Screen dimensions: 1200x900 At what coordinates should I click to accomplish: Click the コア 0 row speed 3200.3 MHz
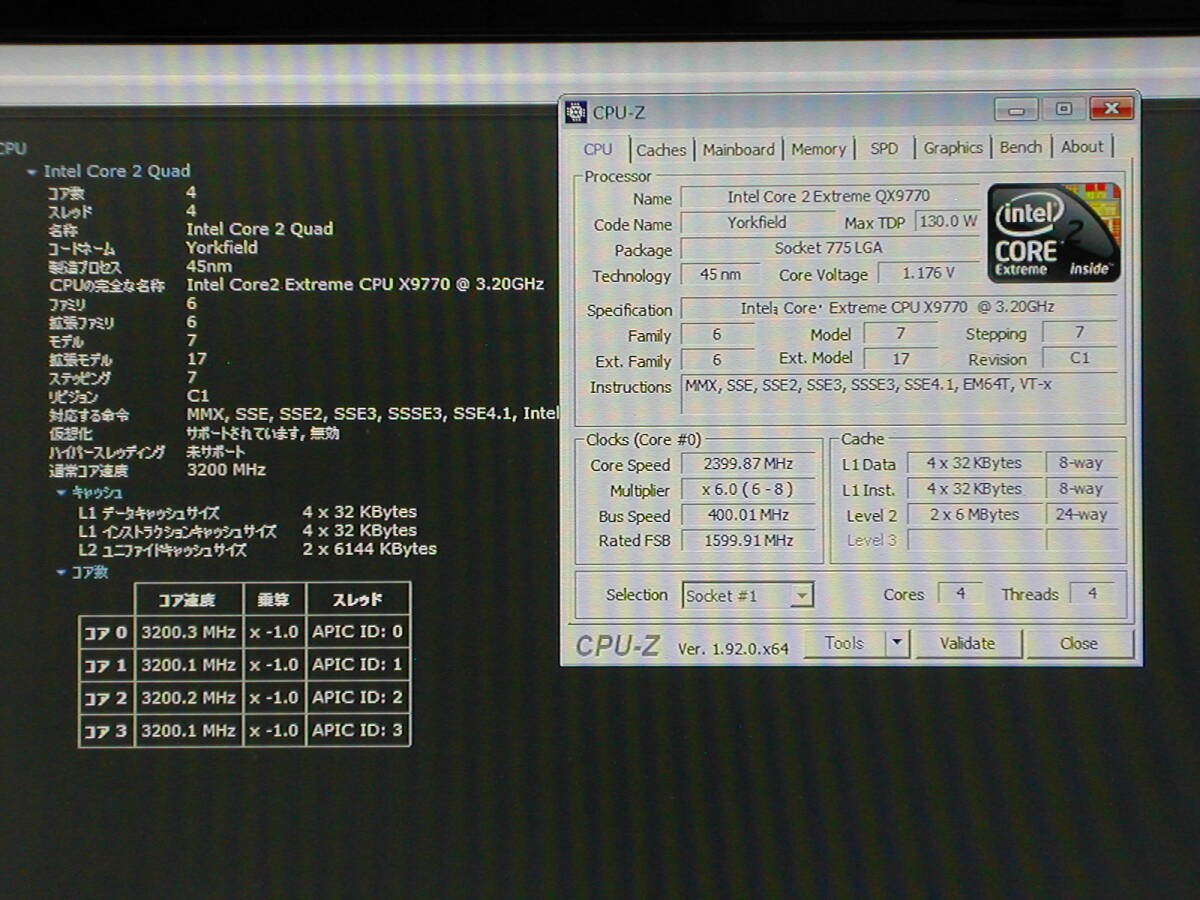[188, 632]
